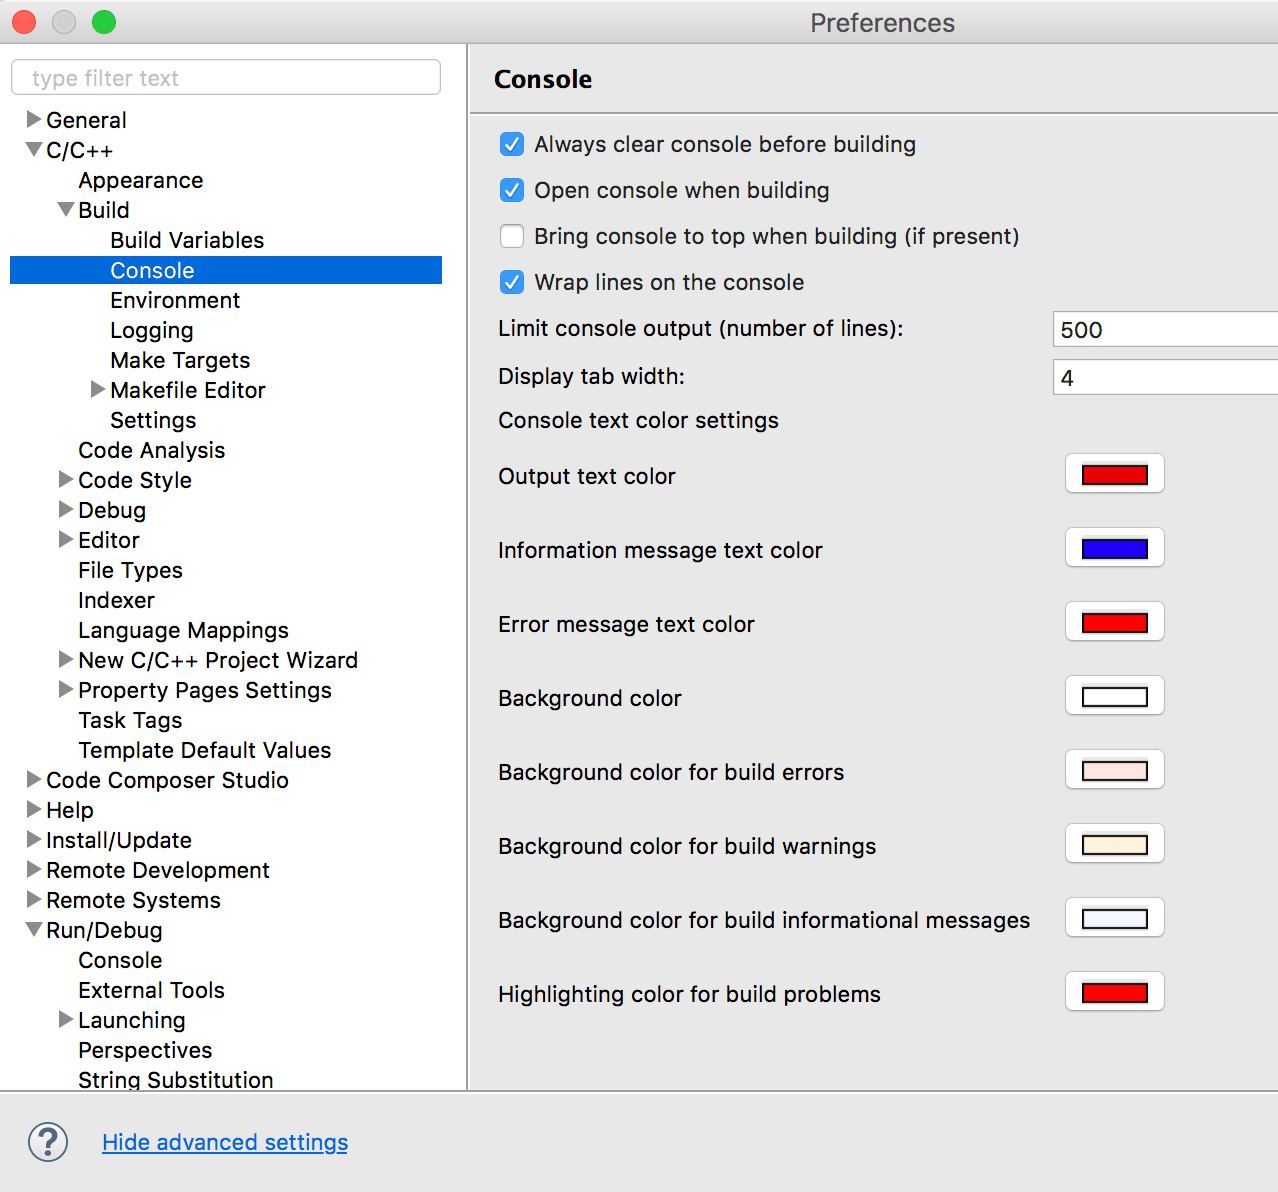Screen dimensions: 1278x1192
Task: Expand the Launching node
Action: [66, 1020]
